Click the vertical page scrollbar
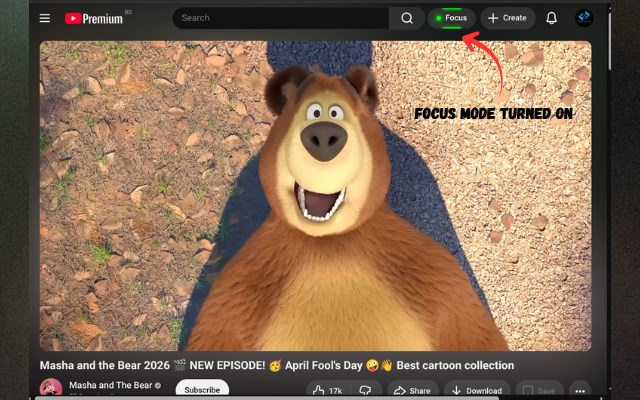 tap(610, 41)
